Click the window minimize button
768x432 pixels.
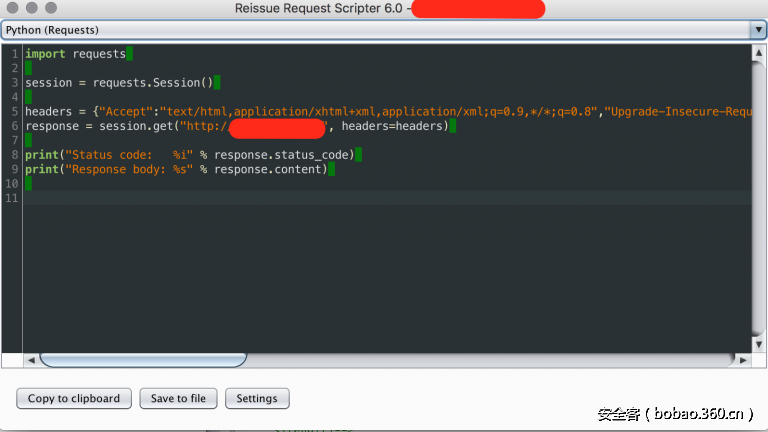pos(32,8)
